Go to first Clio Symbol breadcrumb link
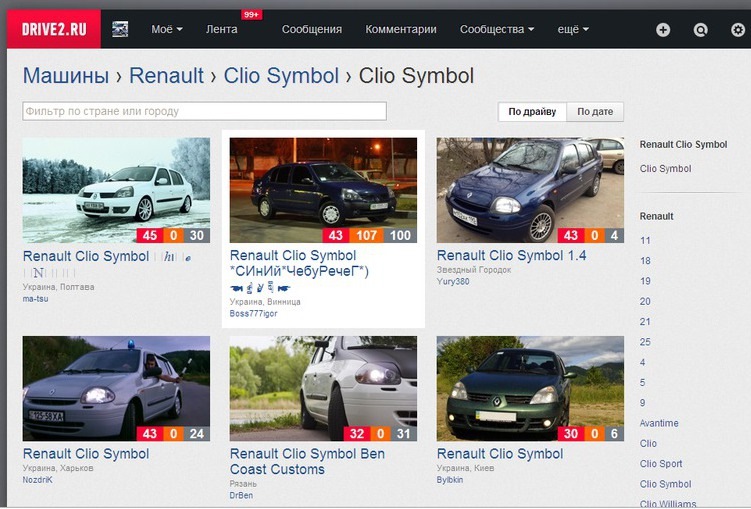The height and width of the screenshot is (509, 751). (281, 76)
